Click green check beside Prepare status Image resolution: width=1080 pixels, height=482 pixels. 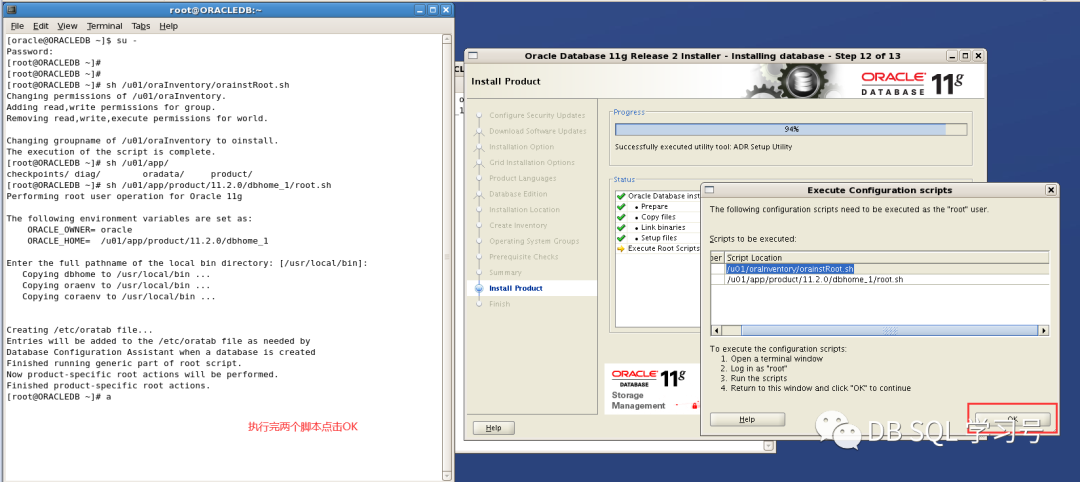tap(621, 207)
